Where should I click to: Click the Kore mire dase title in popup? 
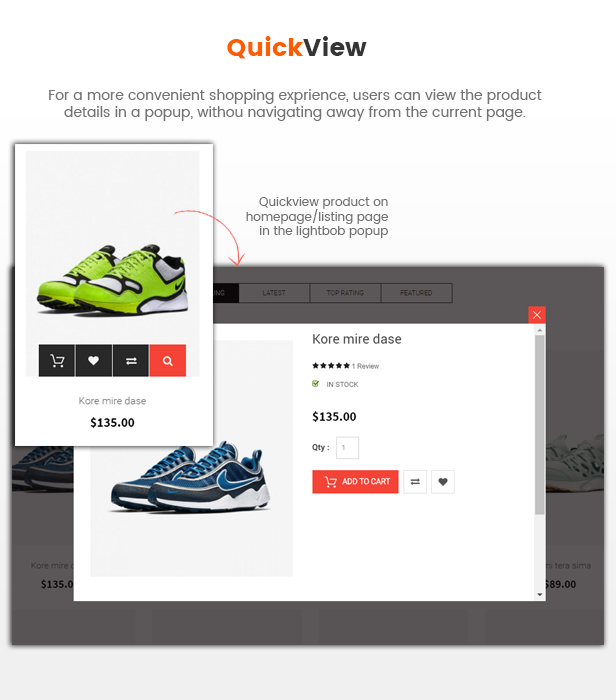pyautogui.click(x=357, y=339)
